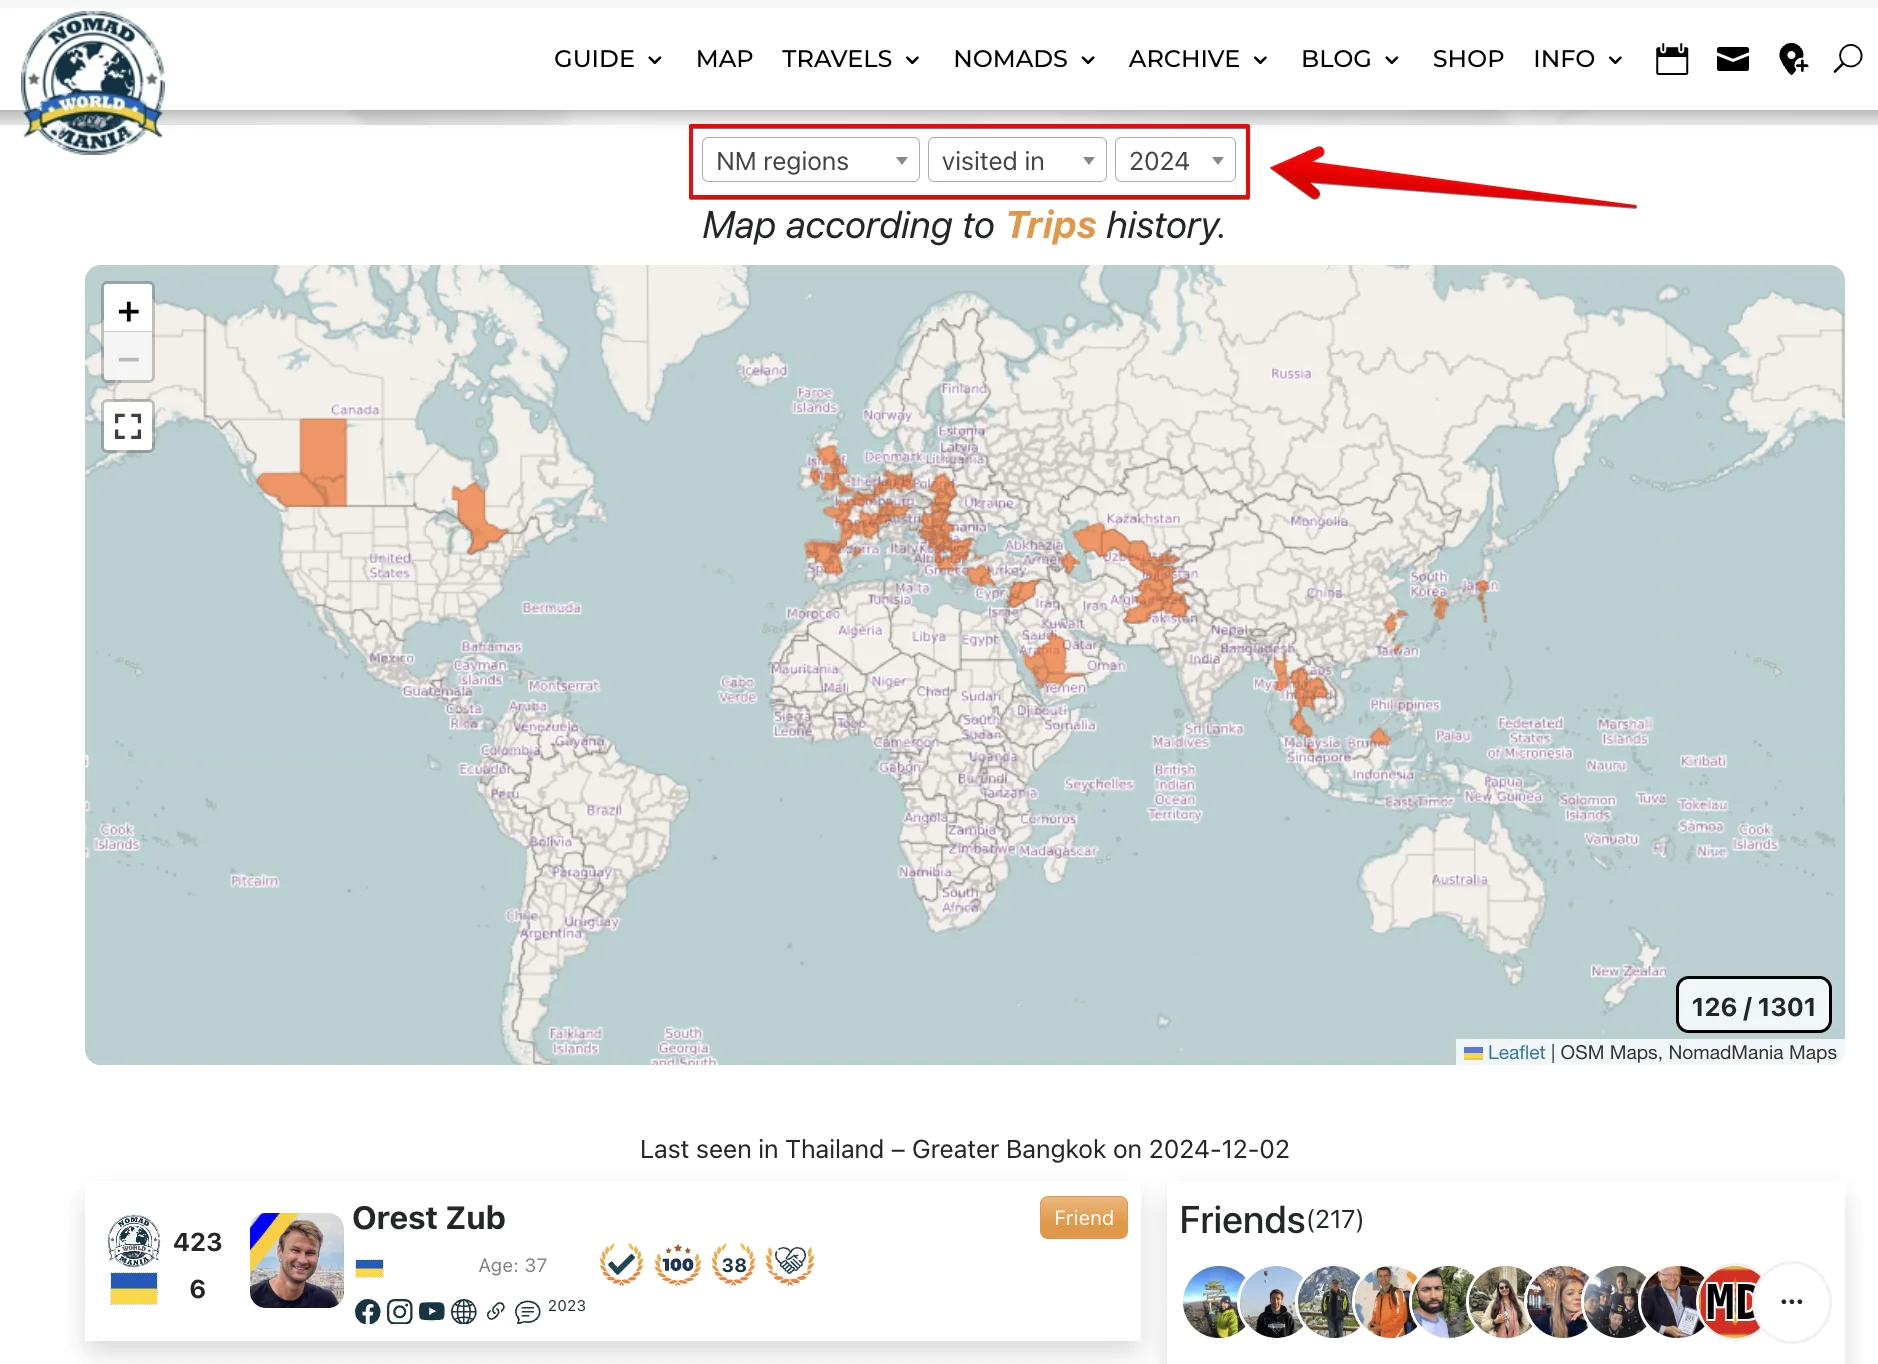Change the year 2024 dropdown
1878x1364 pixels.
tap(1174, 161)
